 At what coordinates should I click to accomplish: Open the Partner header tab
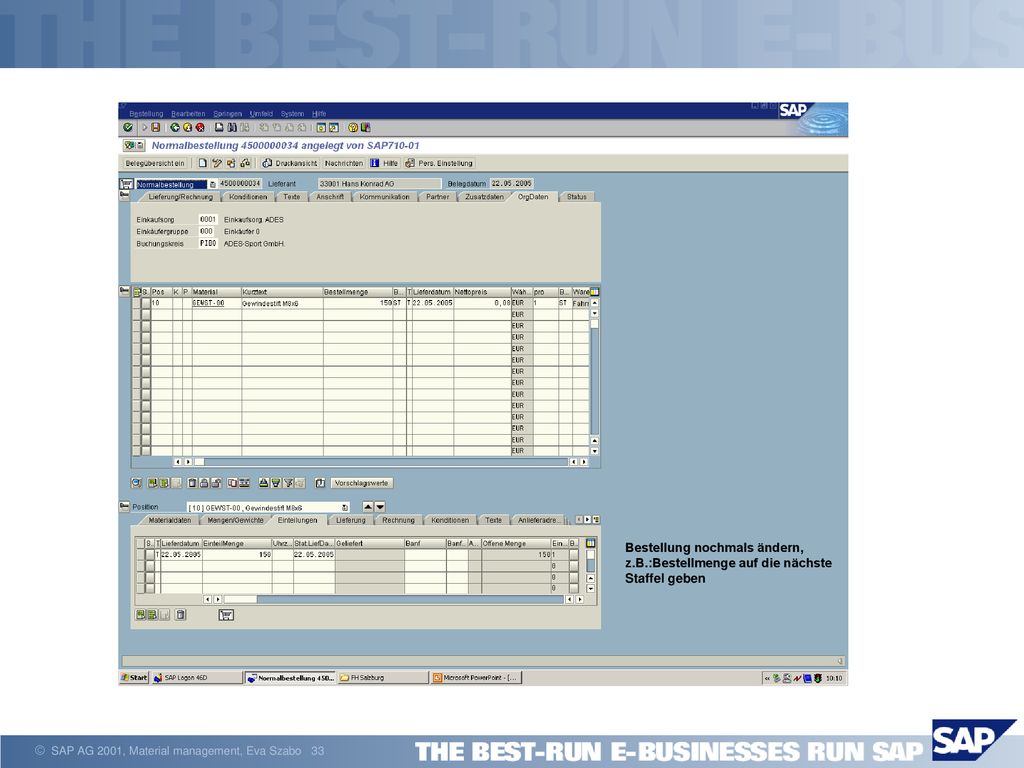(x=438, y=197)
